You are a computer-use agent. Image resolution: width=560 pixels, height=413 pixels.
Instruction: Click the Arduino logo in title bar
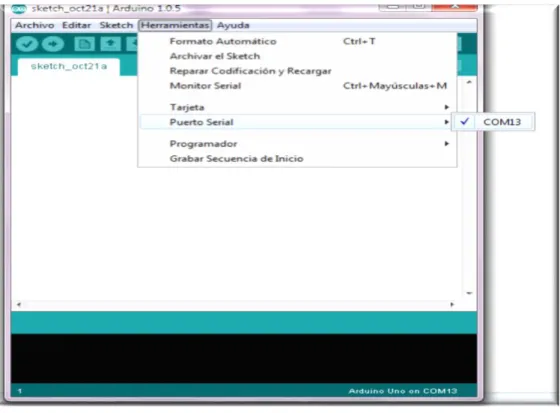[19, 9]
